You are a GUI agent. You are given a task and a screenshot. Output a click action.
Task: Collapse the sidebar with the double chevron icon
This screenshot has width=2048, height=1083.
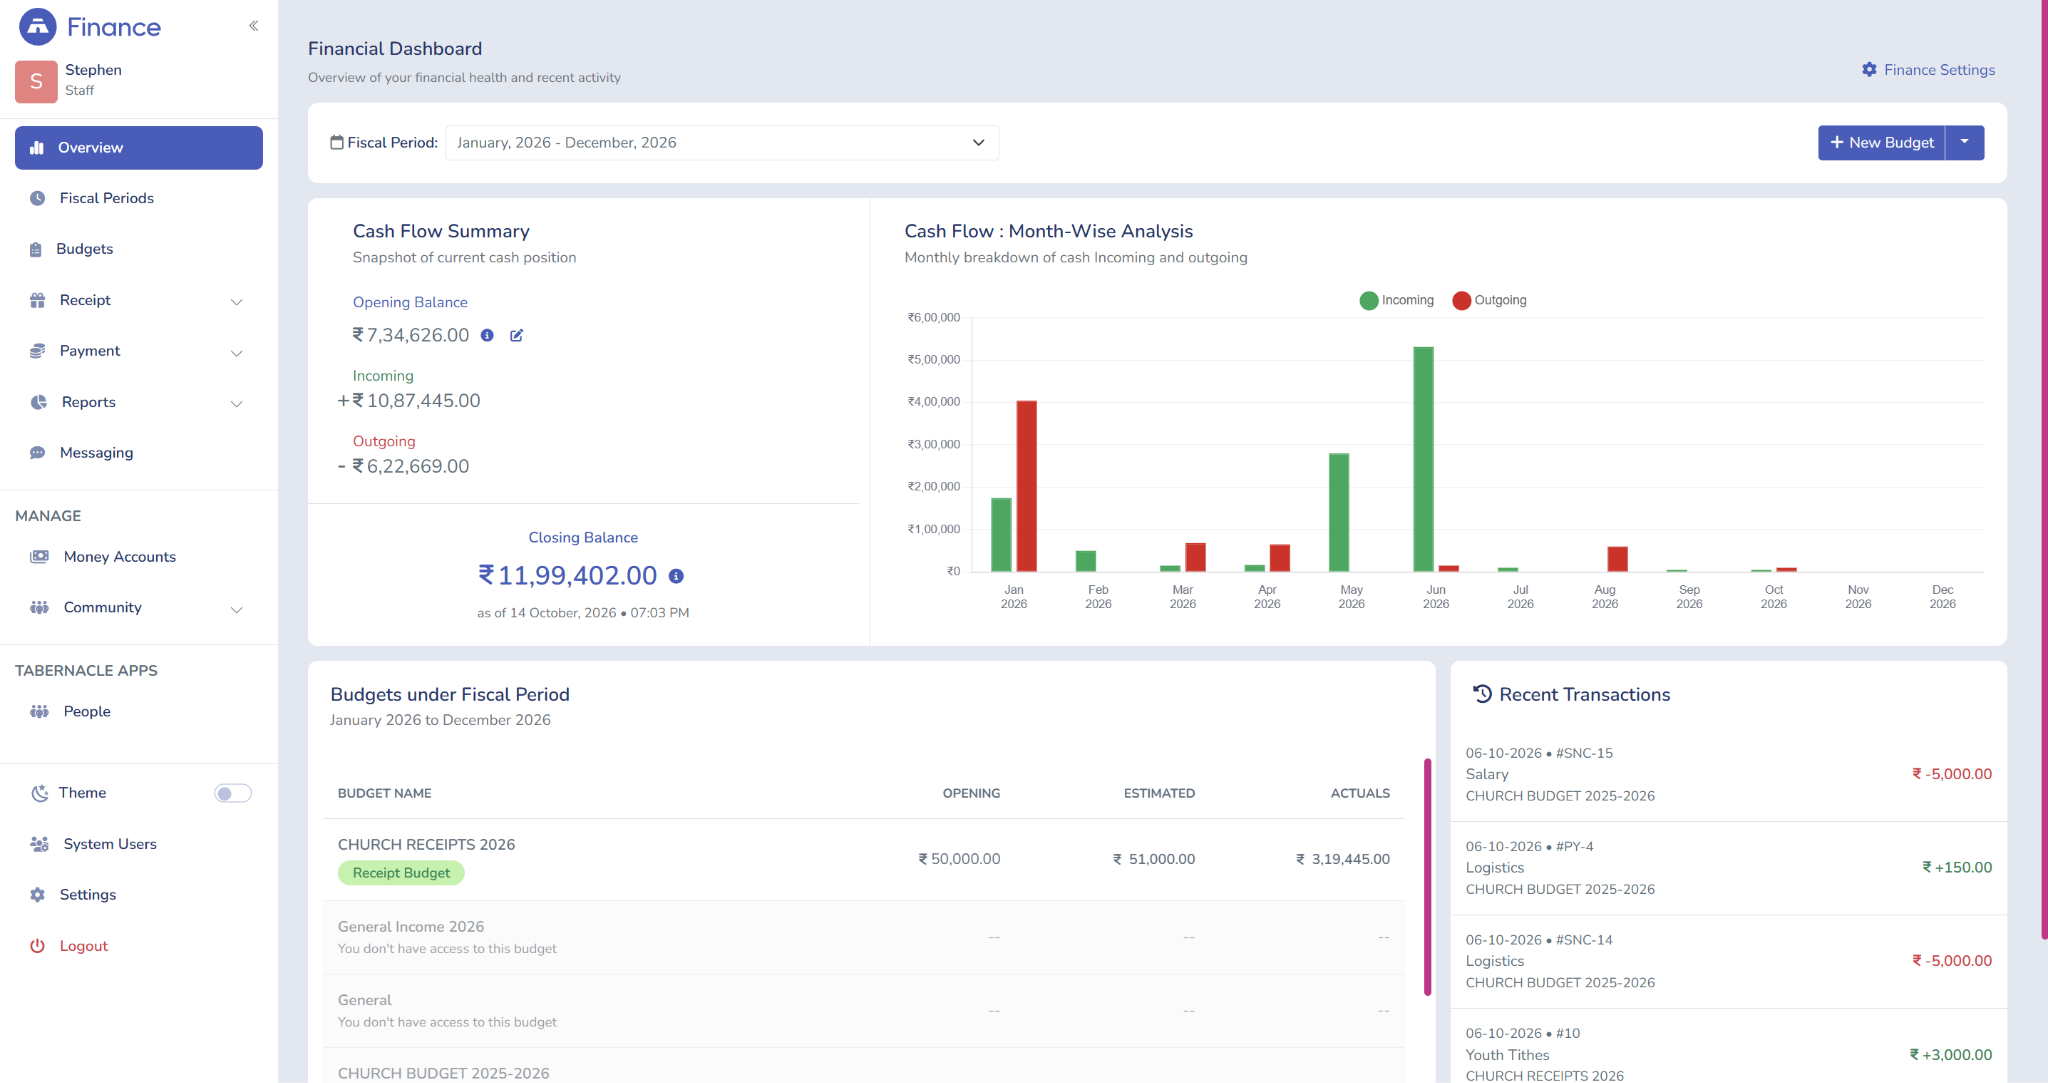[254, 26]
